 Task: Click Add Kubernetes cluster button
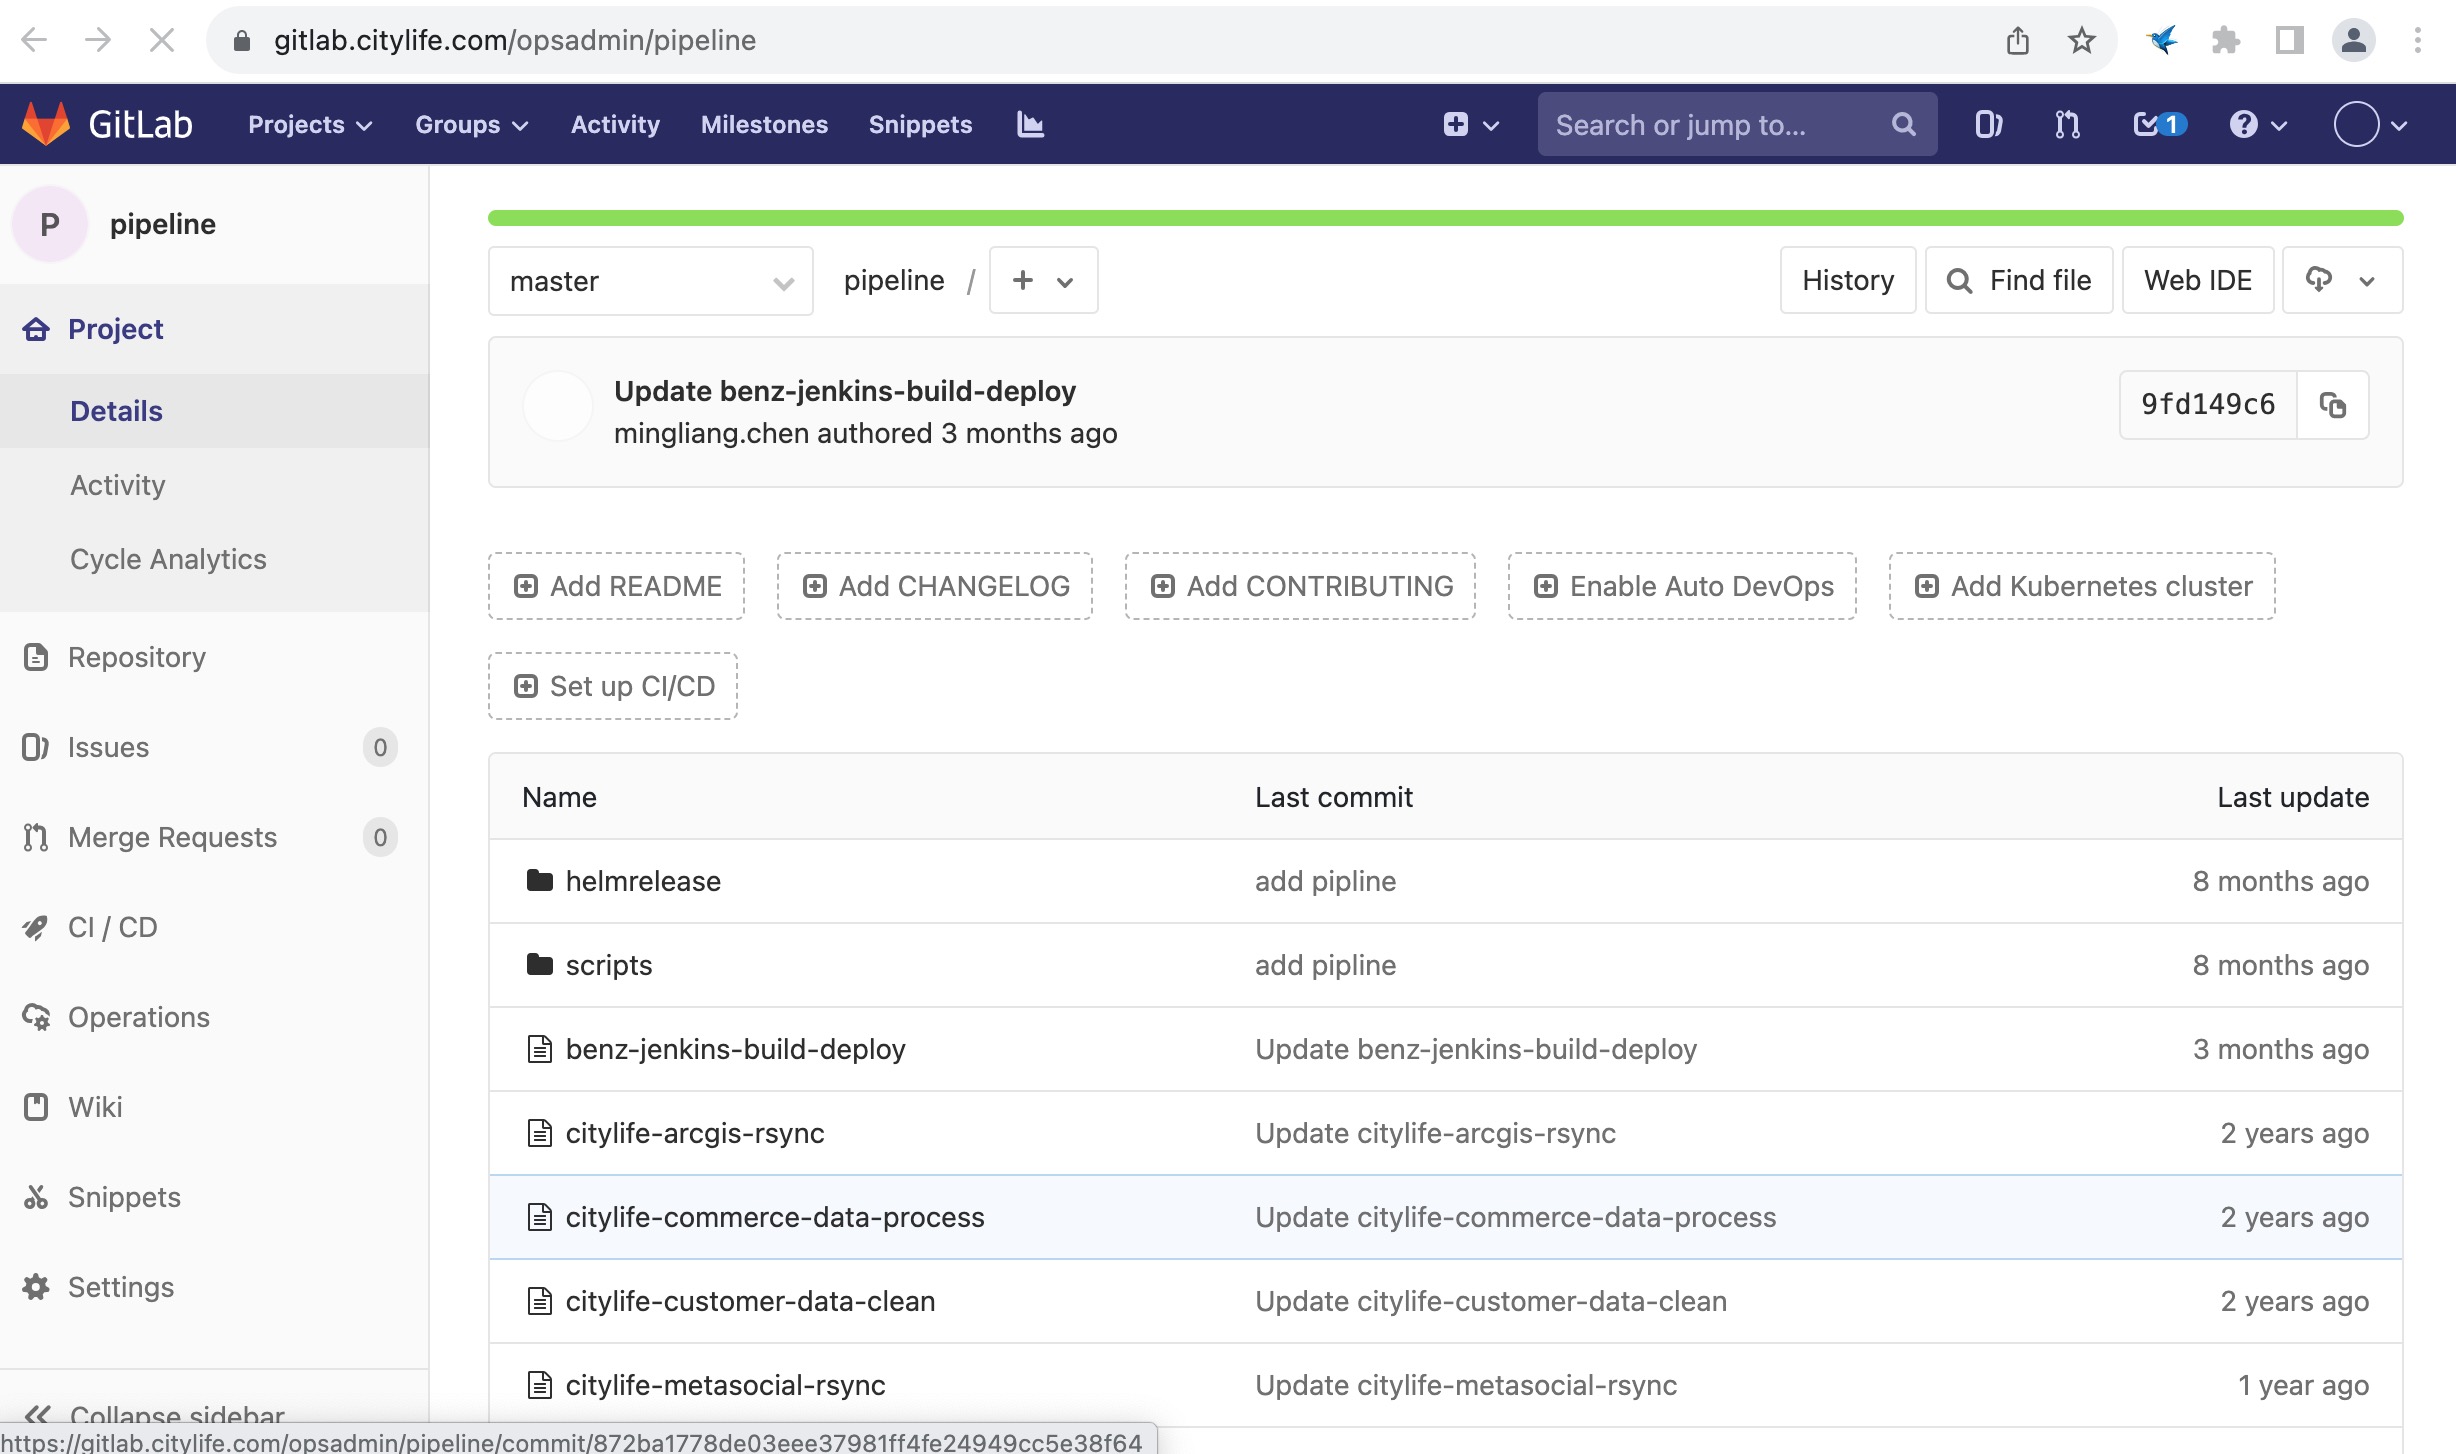(x=2082, y=585)
